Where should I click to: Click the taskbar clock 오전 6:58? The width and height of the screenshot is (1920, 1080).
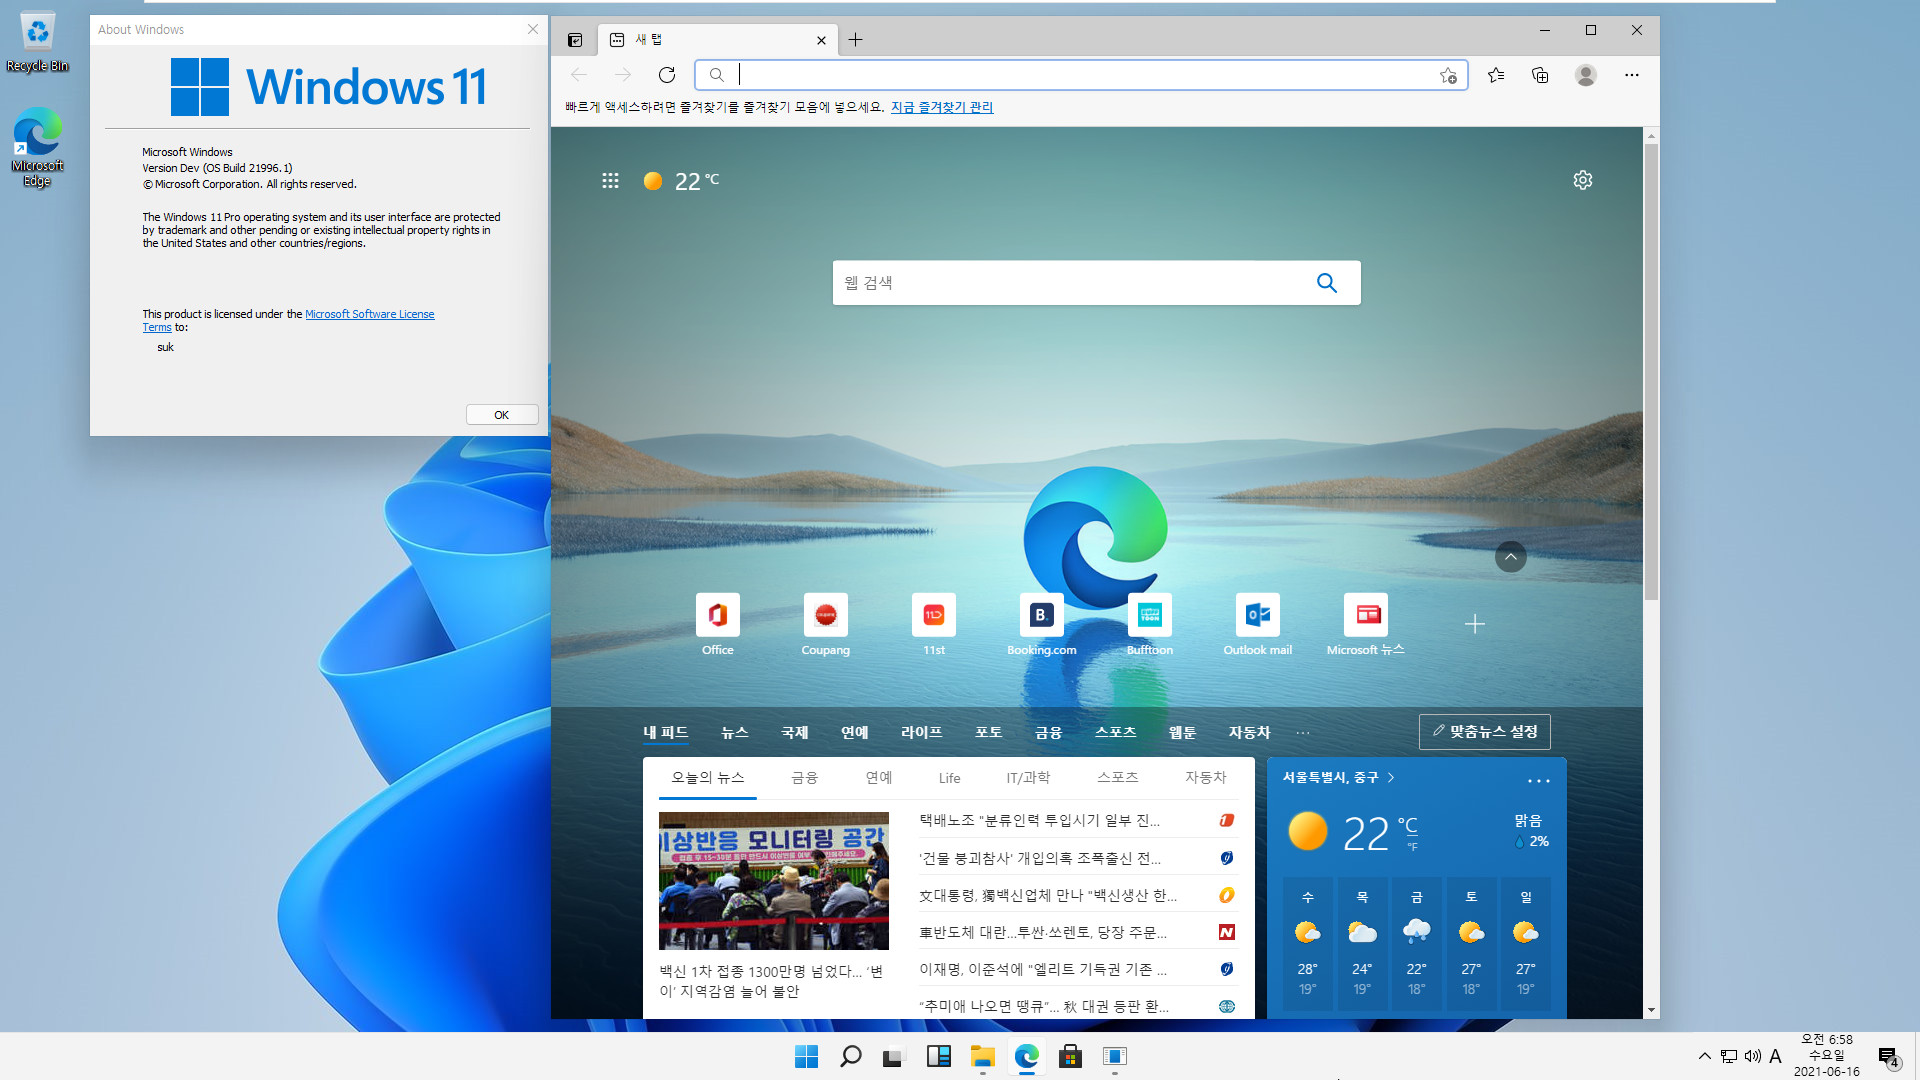click(1826, 1055)
